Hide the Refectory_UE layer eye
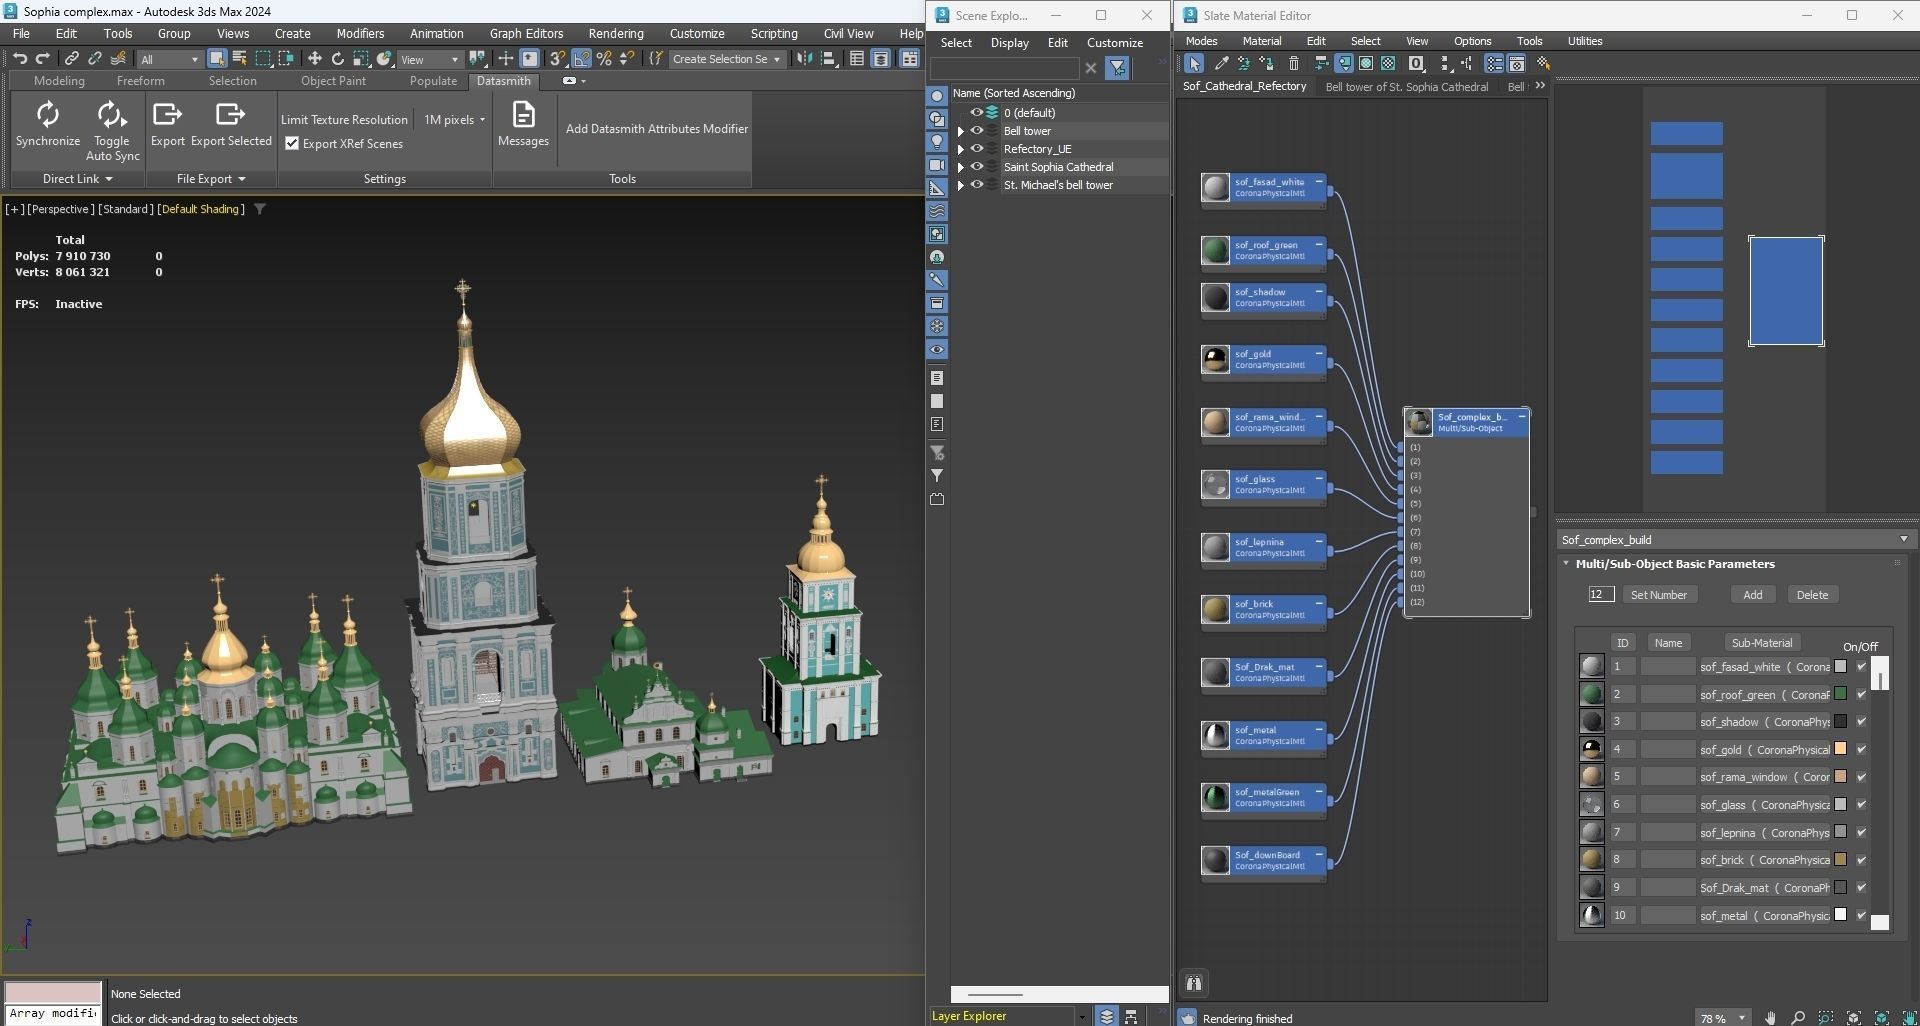1920x1026 pixels. coord(977,149)
